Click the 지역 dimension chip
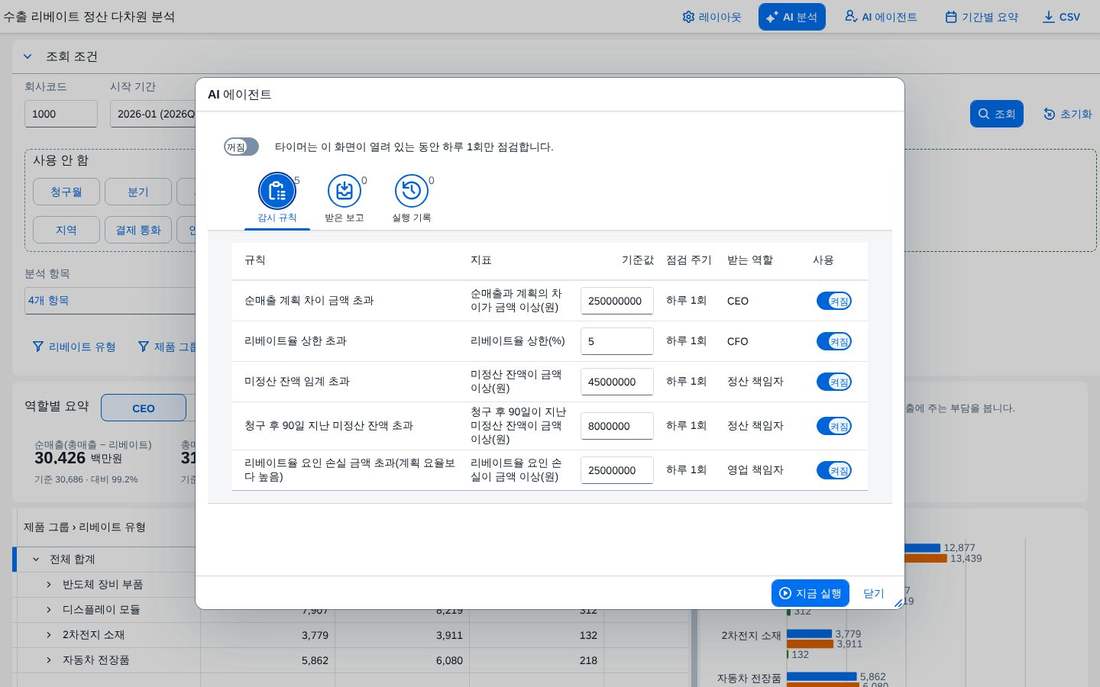The height and width of the screenshot is (687, 1100). tap(66, 230)
